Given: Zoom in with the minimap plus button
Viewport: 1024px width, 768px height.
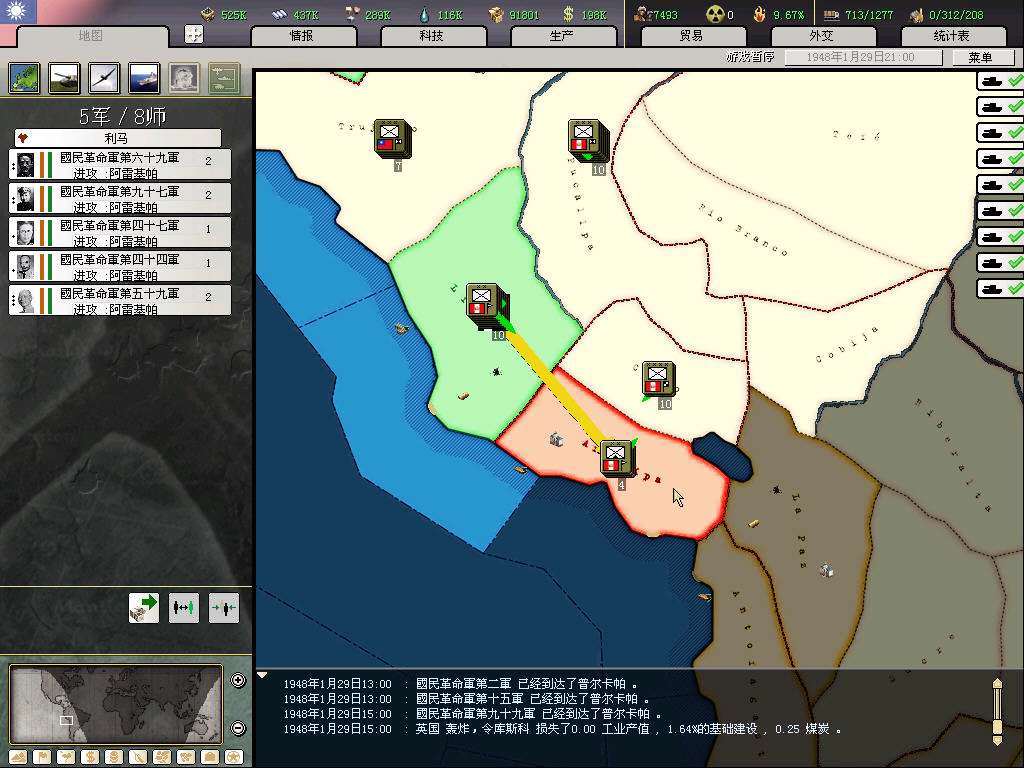Looking at the screenshot, I should [x=238, y=681].
